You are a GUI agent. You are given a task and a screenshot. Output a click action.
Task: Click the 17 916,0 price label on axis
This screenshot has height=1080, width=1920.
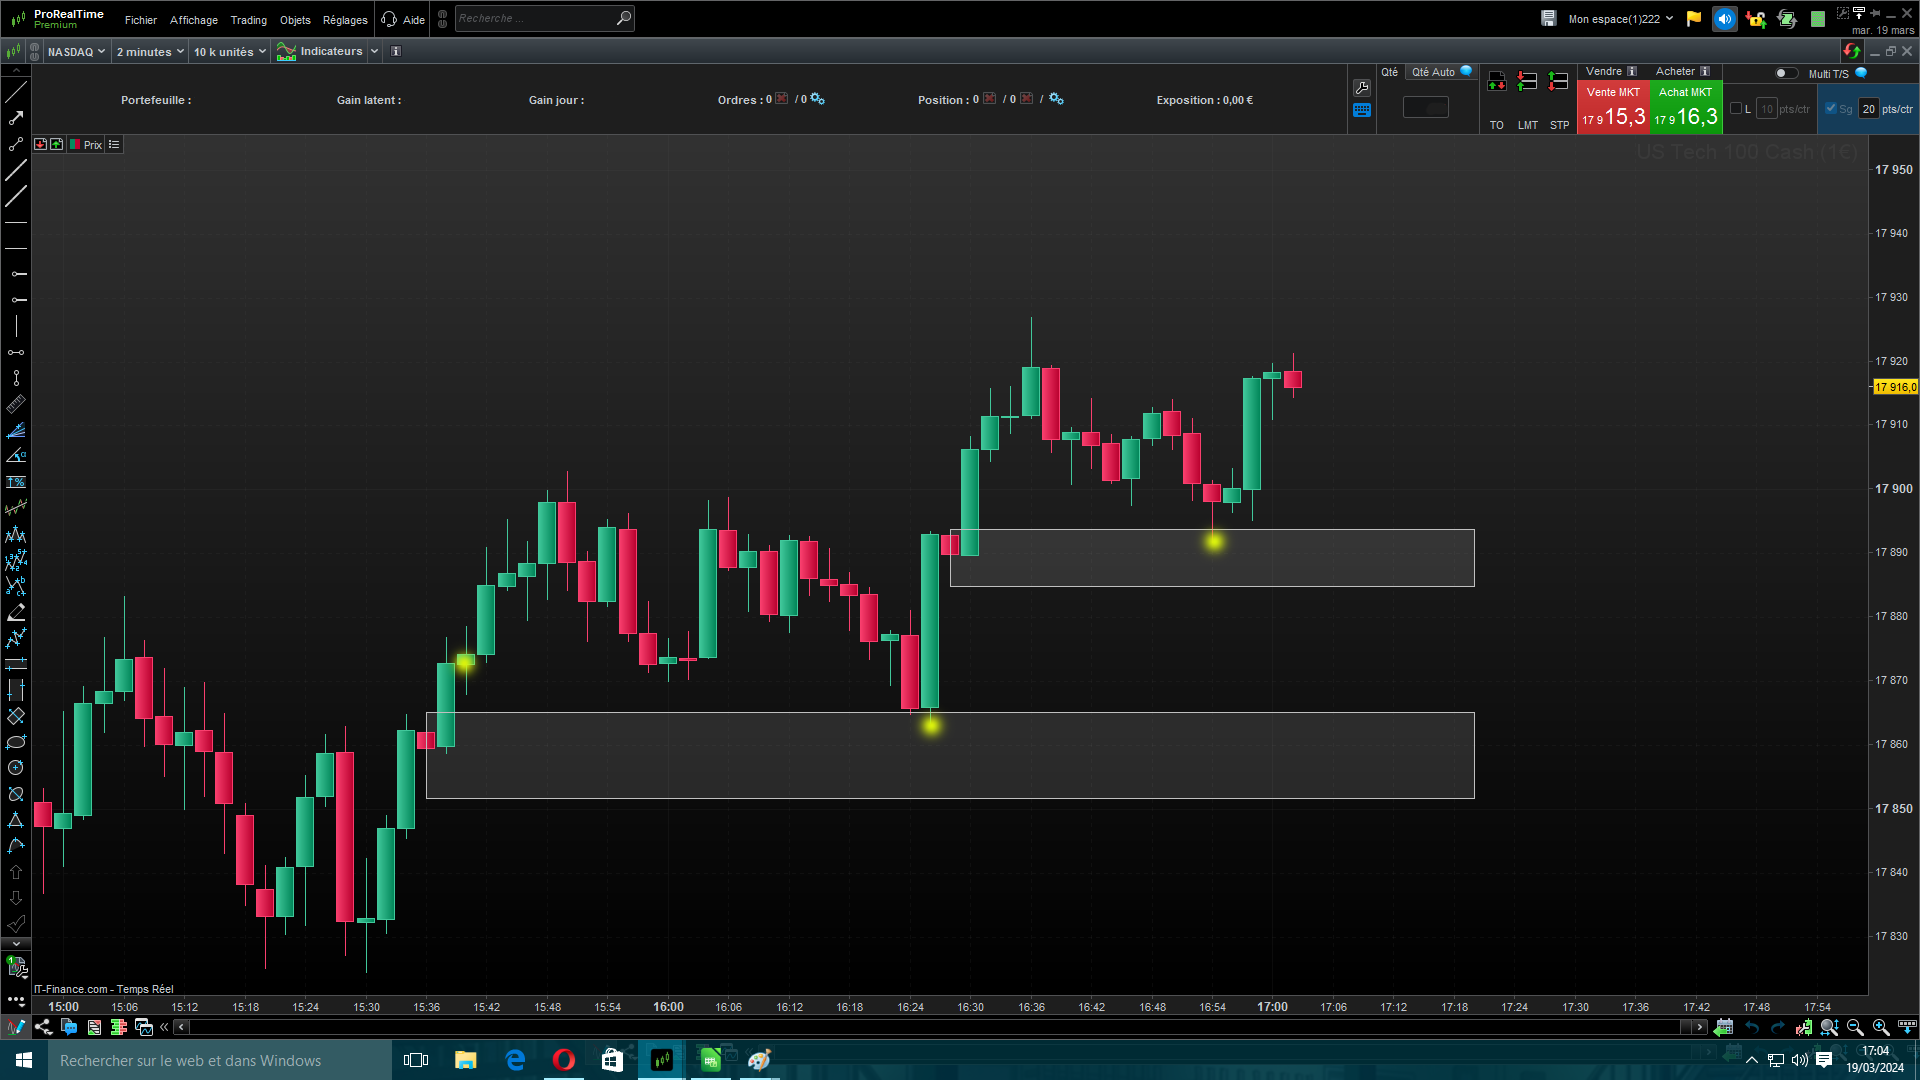click(1895, 387)
